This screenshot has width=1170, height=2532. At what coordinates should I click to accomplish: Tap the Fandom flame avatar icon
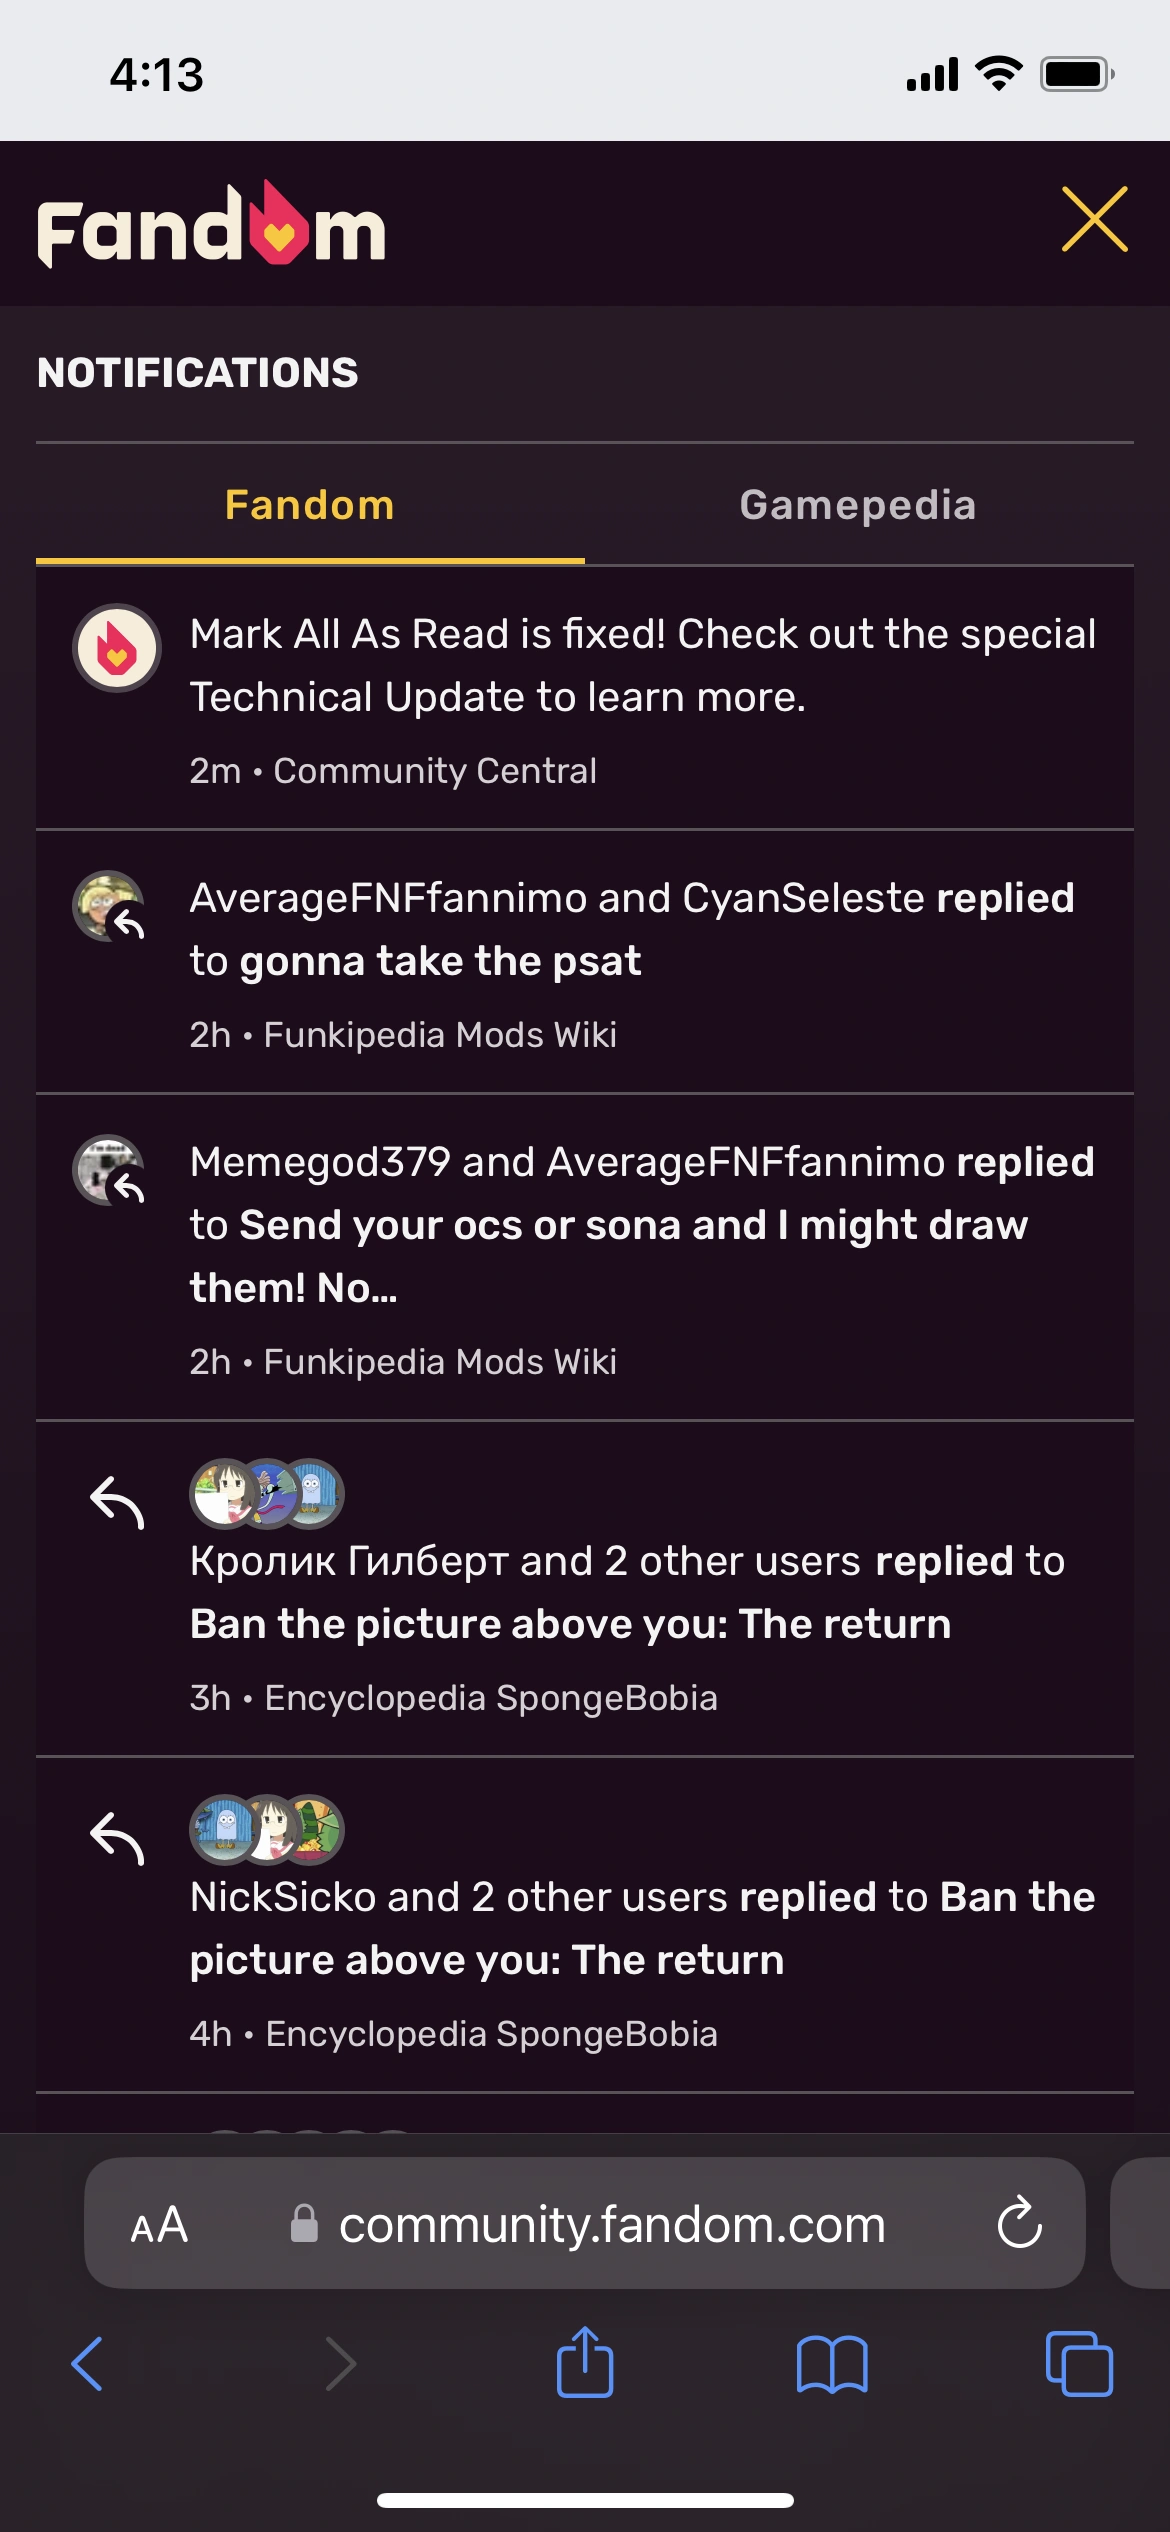(x=117, y=648)
